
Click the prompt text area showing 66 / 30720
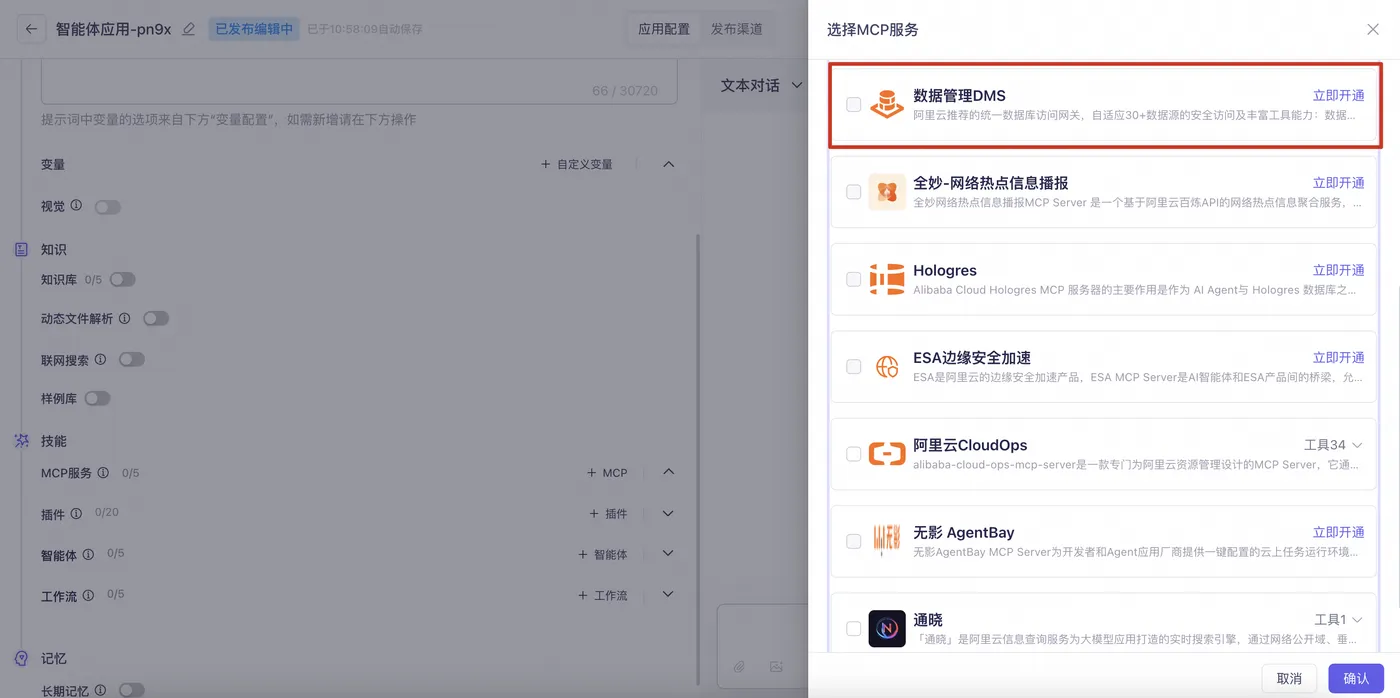point(359,82)
